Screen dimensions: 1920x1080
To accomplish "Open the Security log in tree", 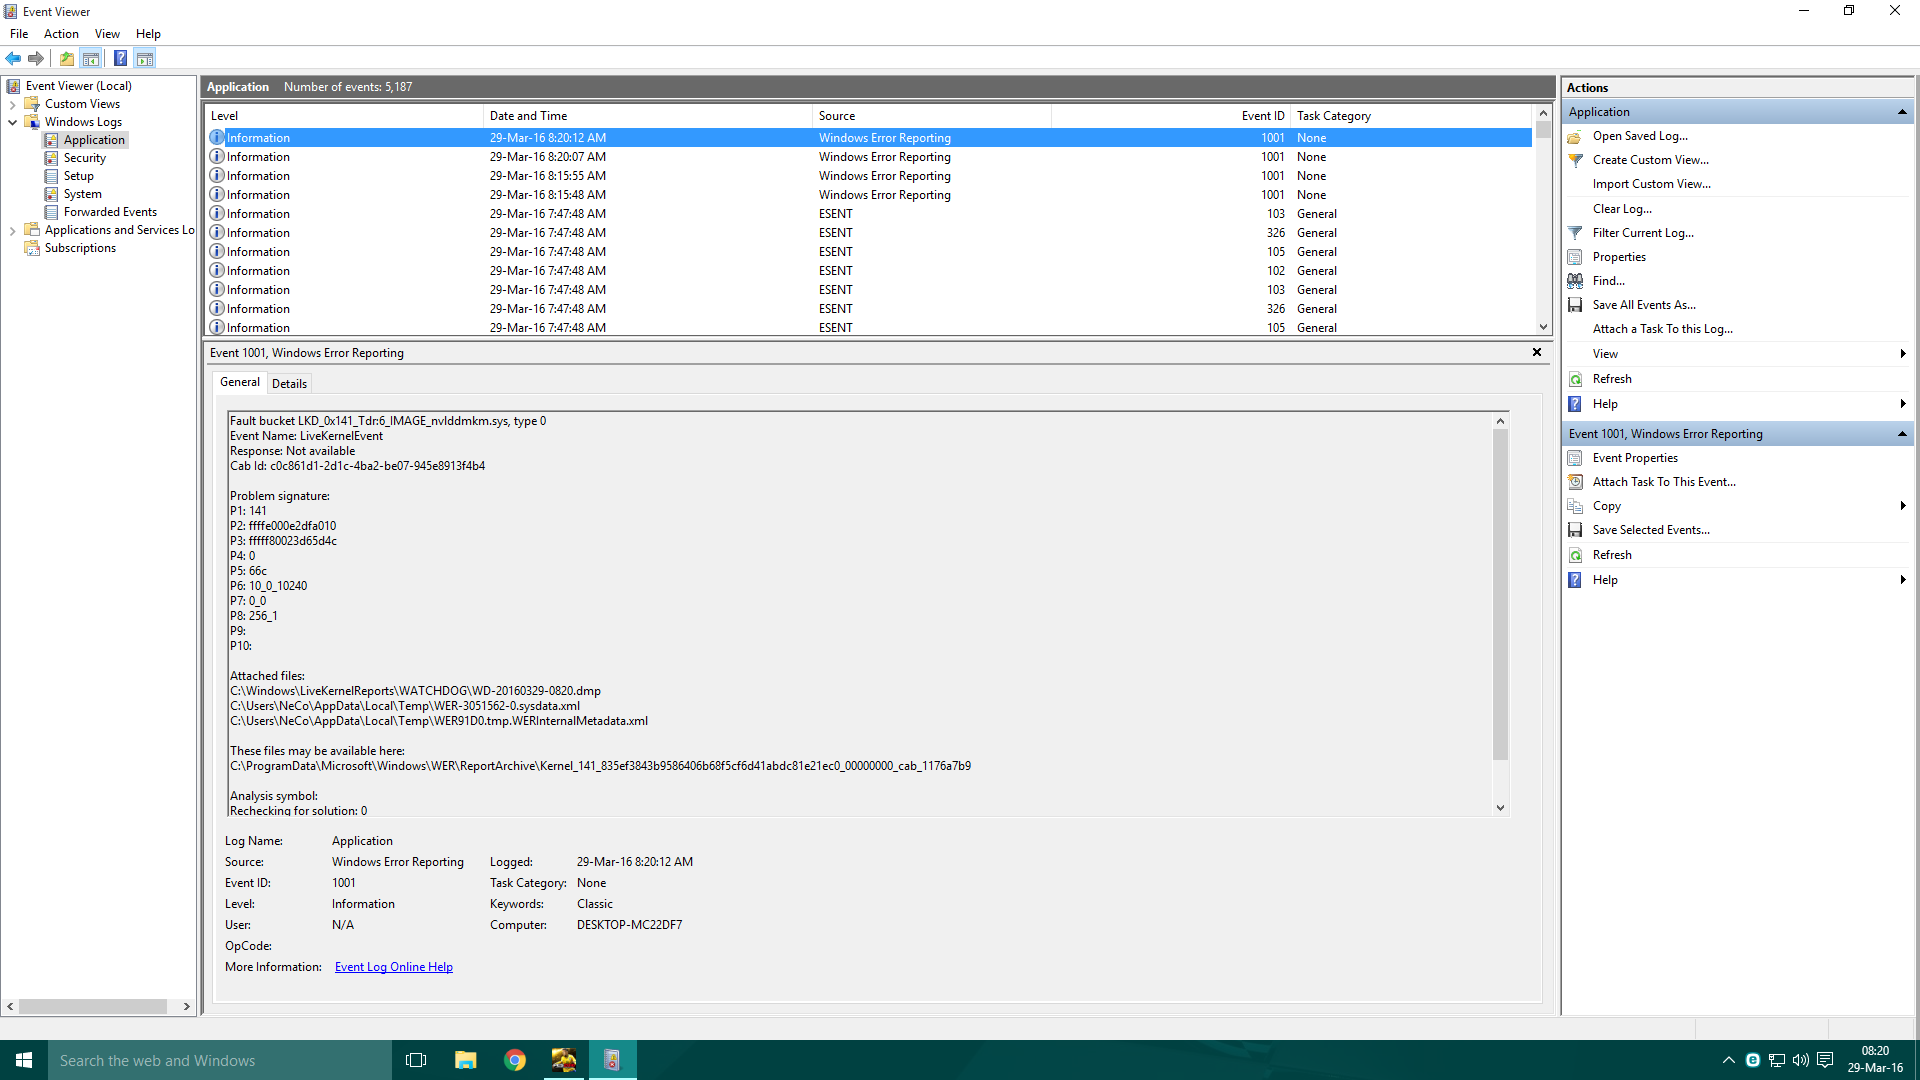I will click(84, 158).
